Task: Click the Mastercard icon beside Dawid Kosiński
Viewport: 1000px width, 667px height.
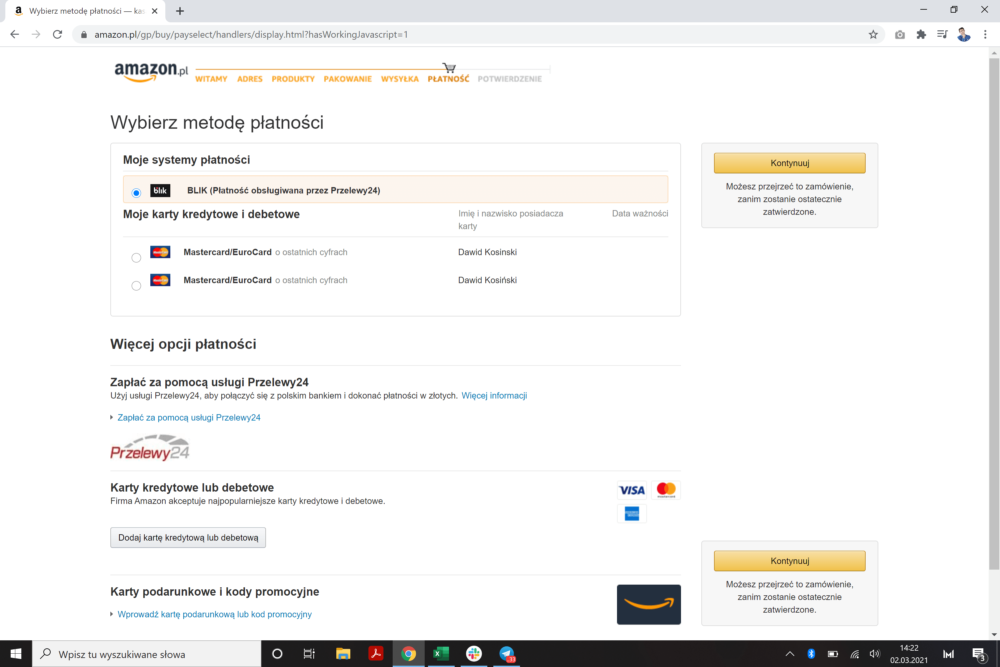Action: pyautogui.click(x=160, y=280)
